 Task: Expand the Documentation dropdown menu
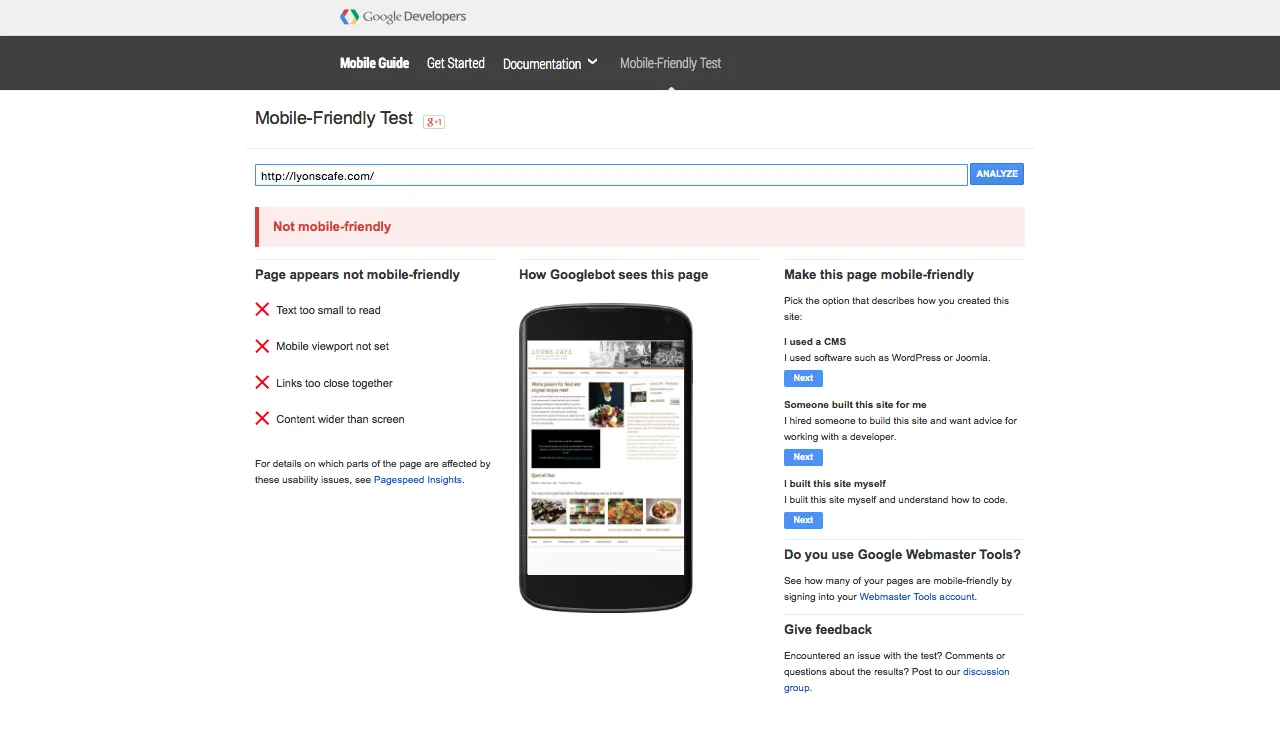pyautogui.click(x=550, y=63)
